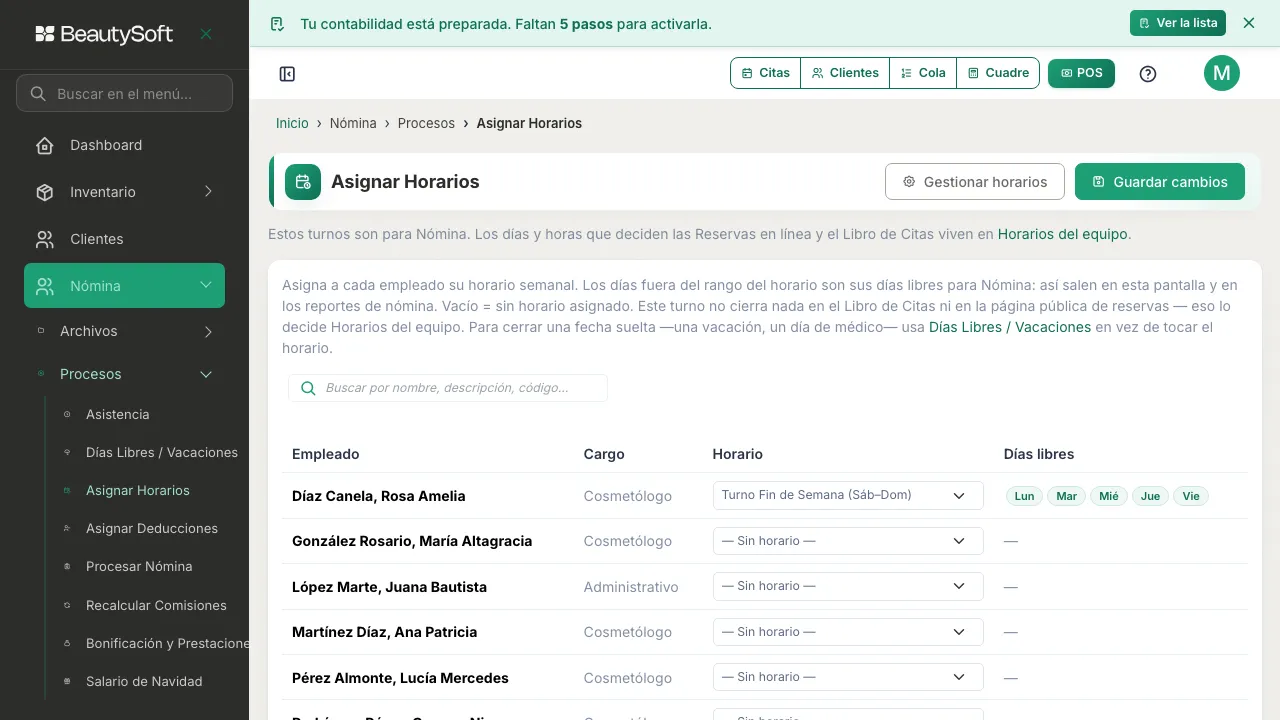
Task: Focus the sidebar menu search field
Action: point(124,94)
